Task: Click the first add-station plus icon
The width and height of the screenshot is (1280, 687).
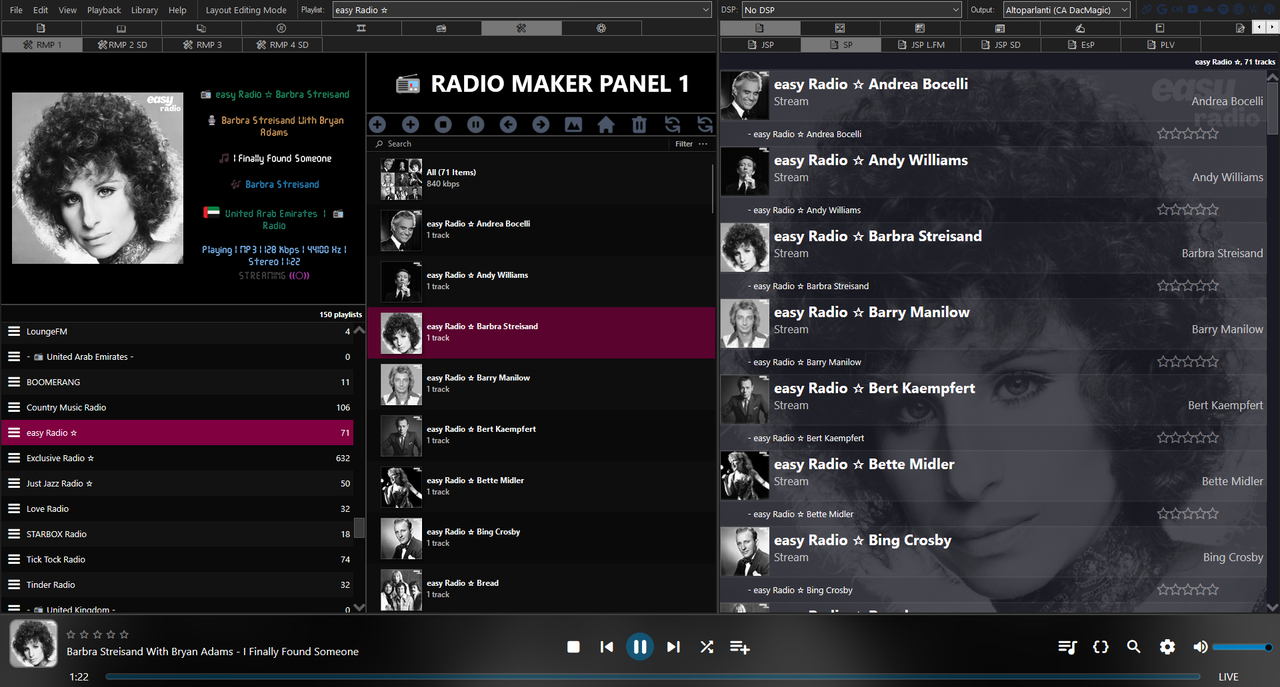Action: [x=377, y=124]
